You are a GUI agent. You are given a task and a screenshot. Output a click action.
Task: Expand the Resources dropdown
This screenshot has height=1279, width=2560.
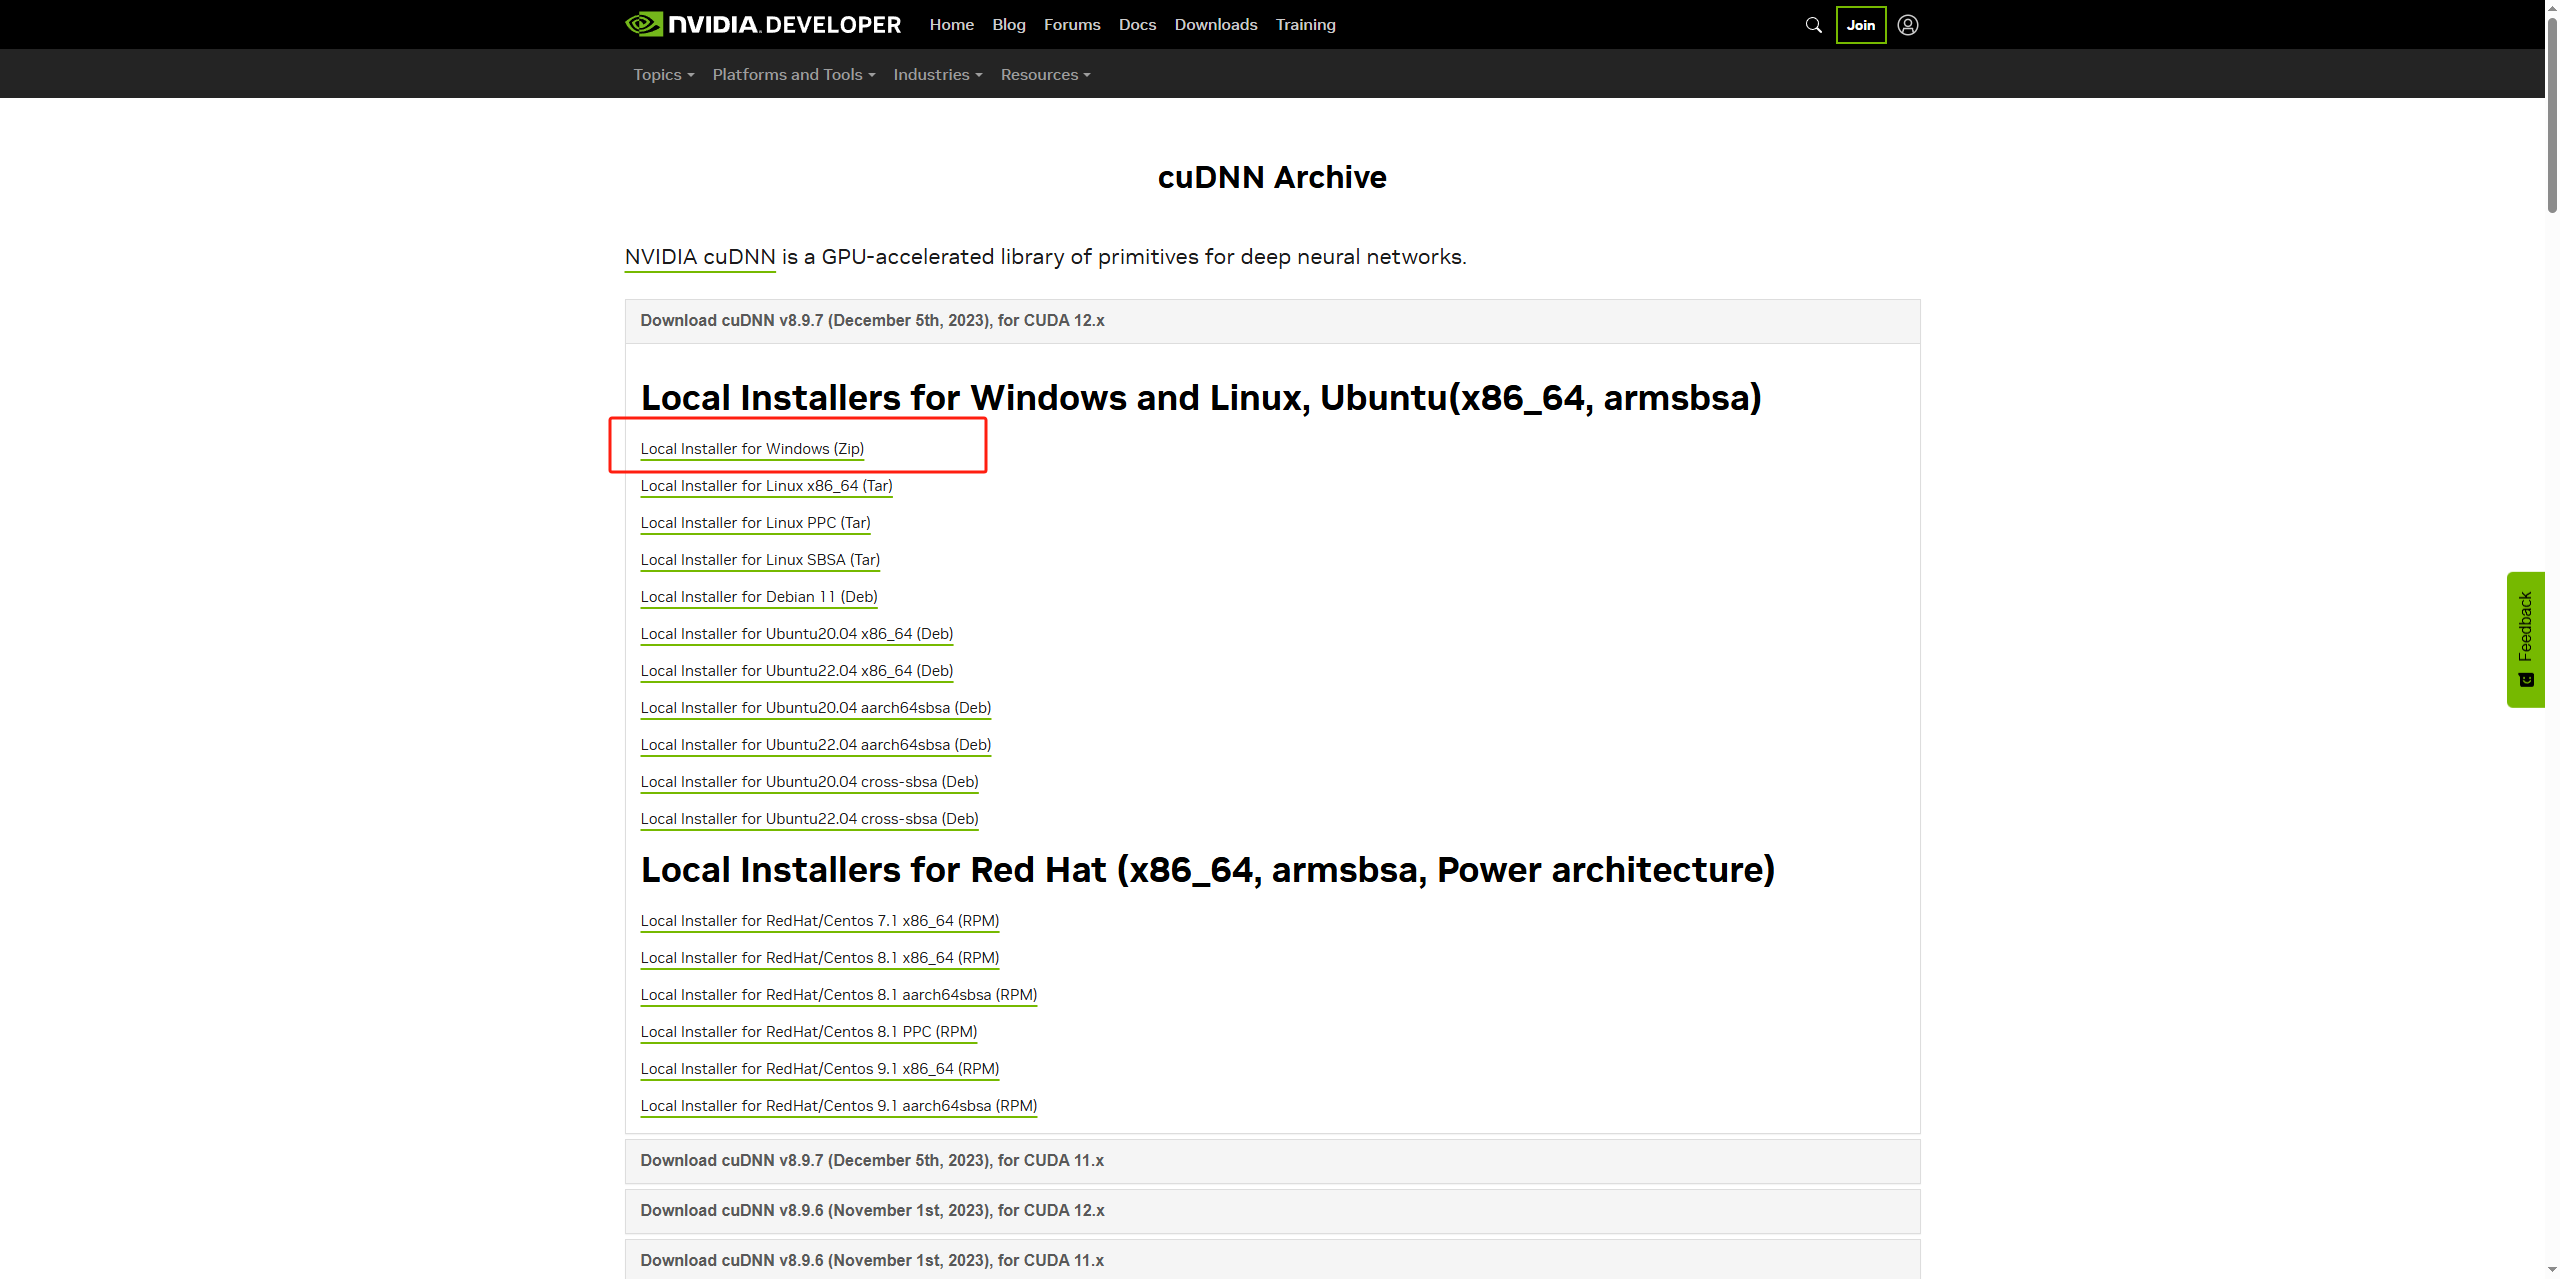point(1045,75)
